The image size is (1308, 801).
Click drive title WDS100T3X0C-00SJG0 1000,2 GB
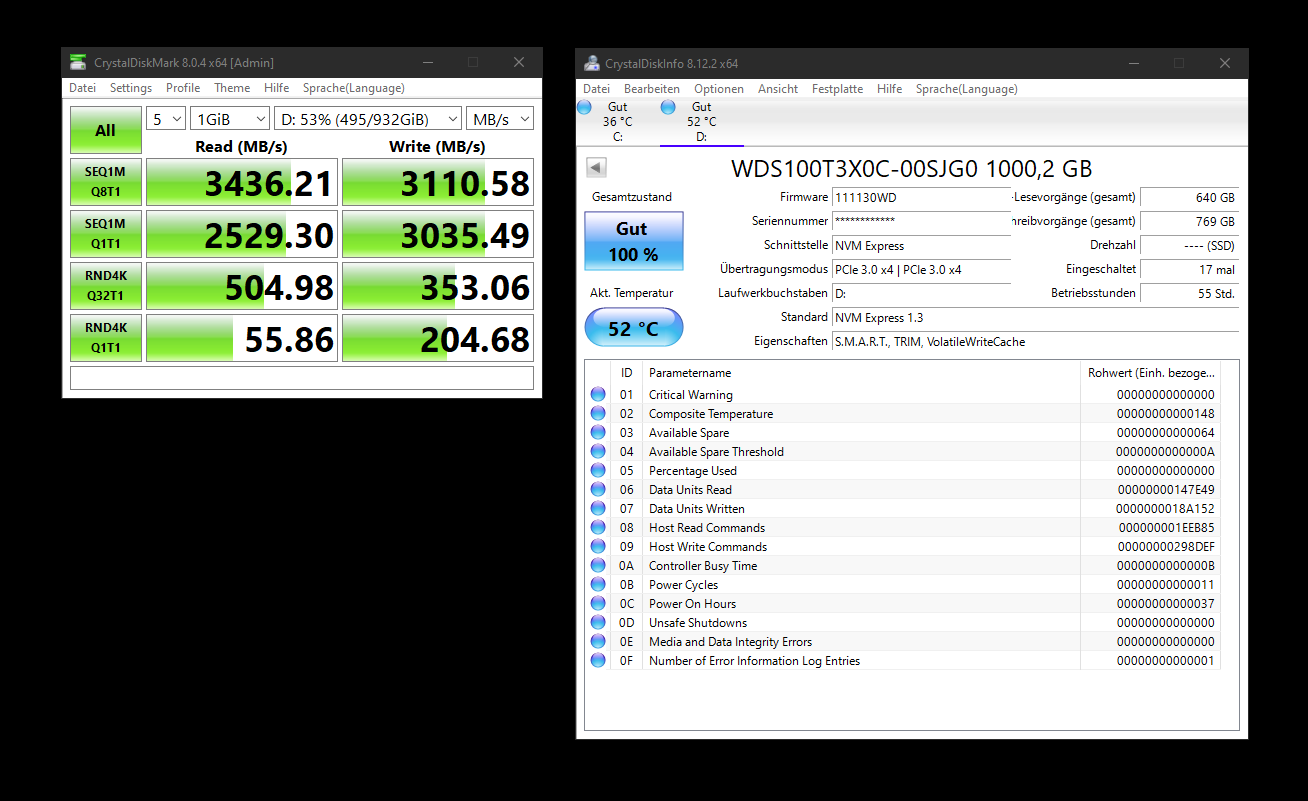point(912,167)
